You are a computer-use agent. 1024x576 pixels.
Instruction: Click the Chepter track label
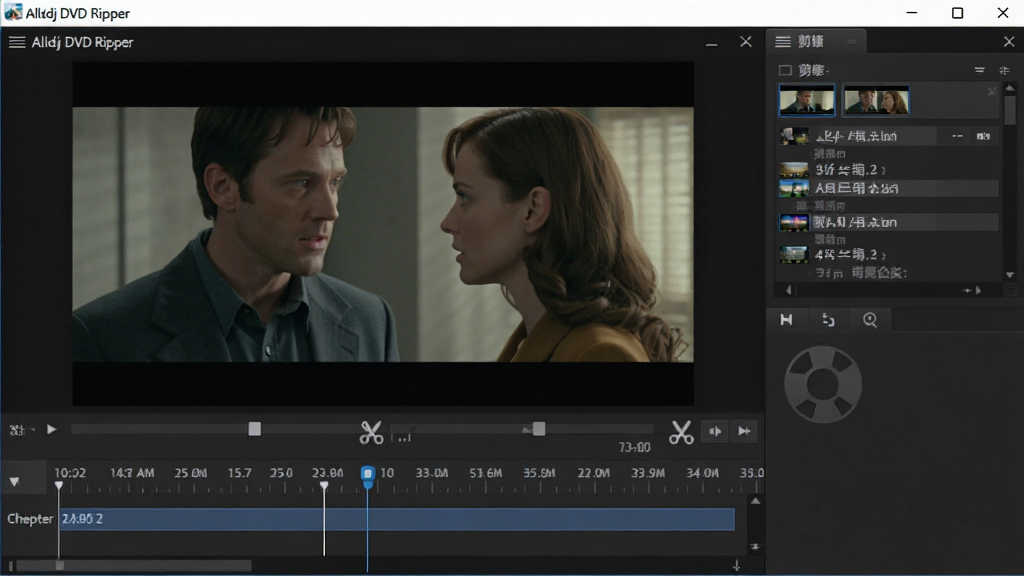pos(29,519)
